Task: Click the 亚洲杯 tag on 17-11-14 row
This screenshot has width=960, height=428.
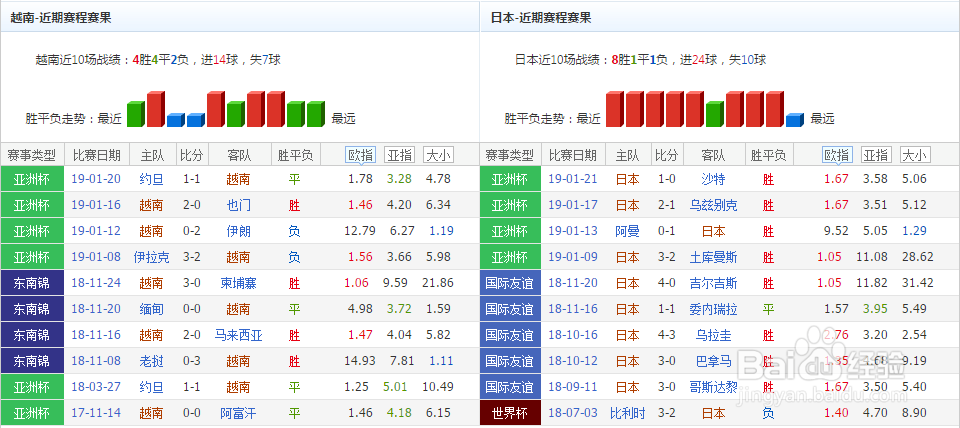Action: pyautogui.click(x=32, y=413)
